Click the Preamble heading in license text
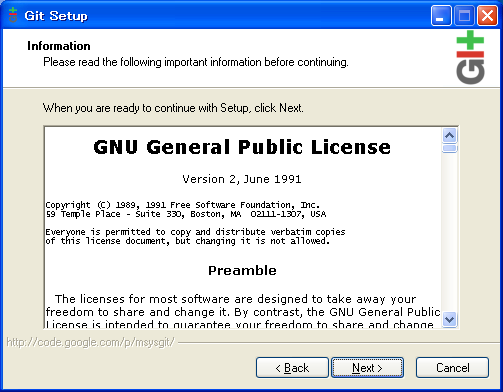 pyautogui.click(x=242, y=270)
